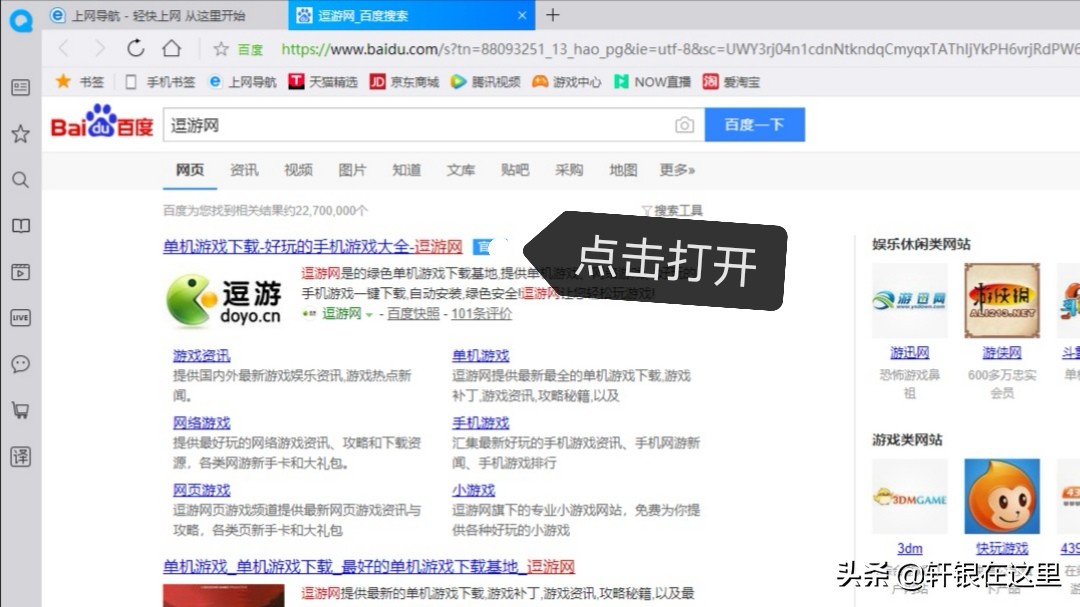Open the 京东商城 bookmark
Screen dimensions: 1080x607
(404, 82)
